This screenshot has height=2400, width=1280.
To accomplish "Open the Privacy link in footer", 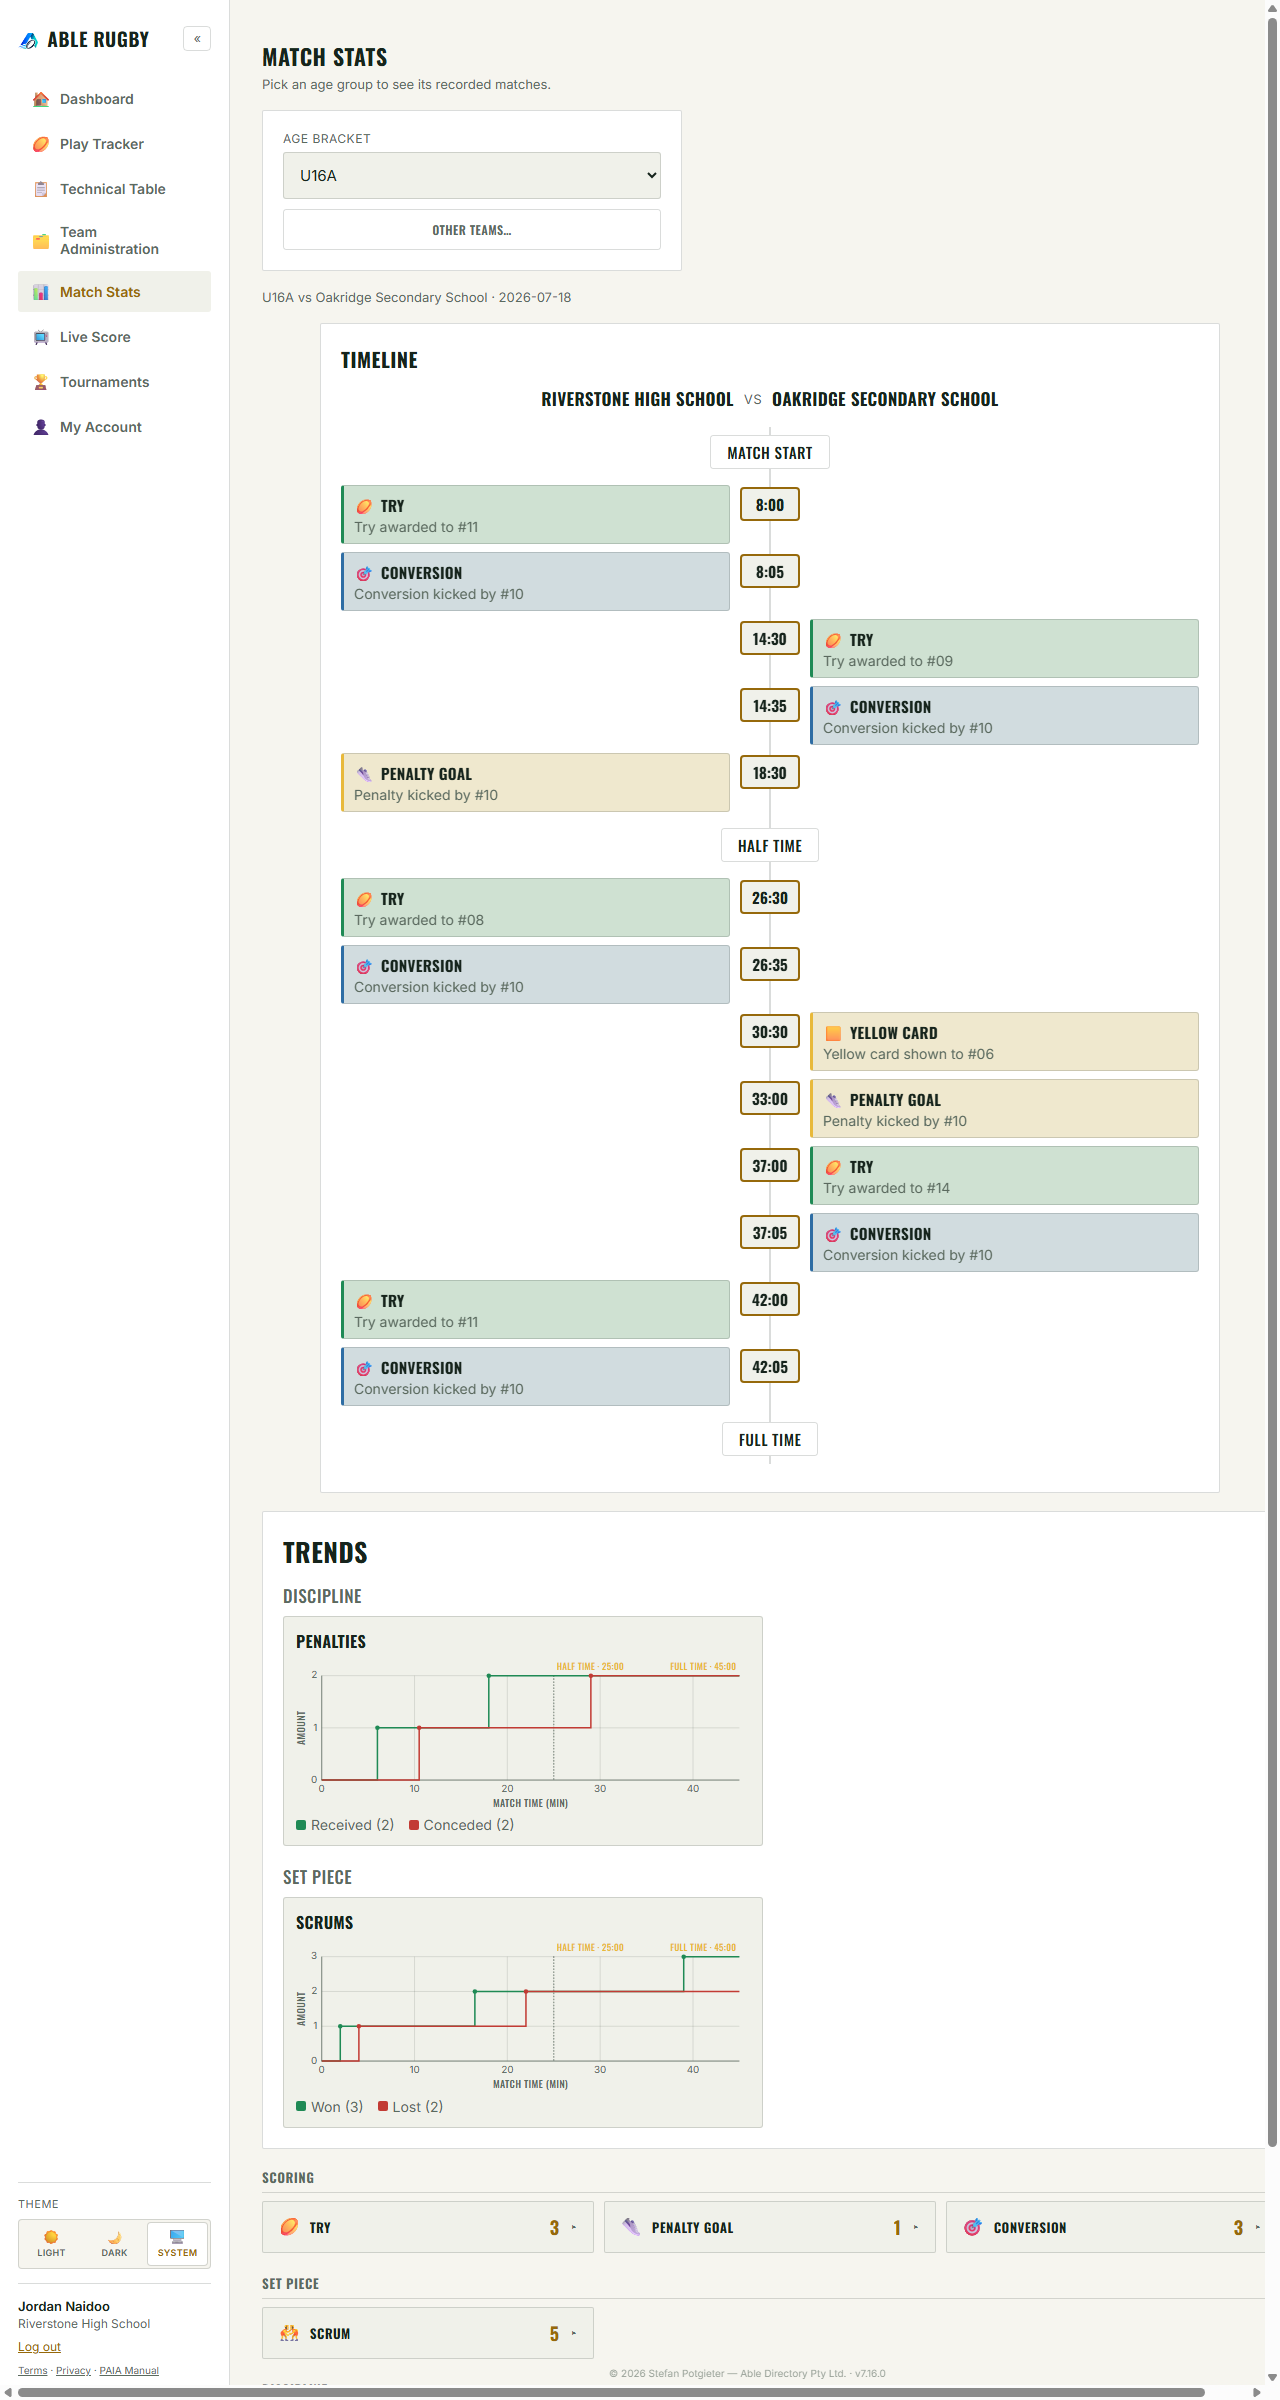I will [x=73, y=2370].
